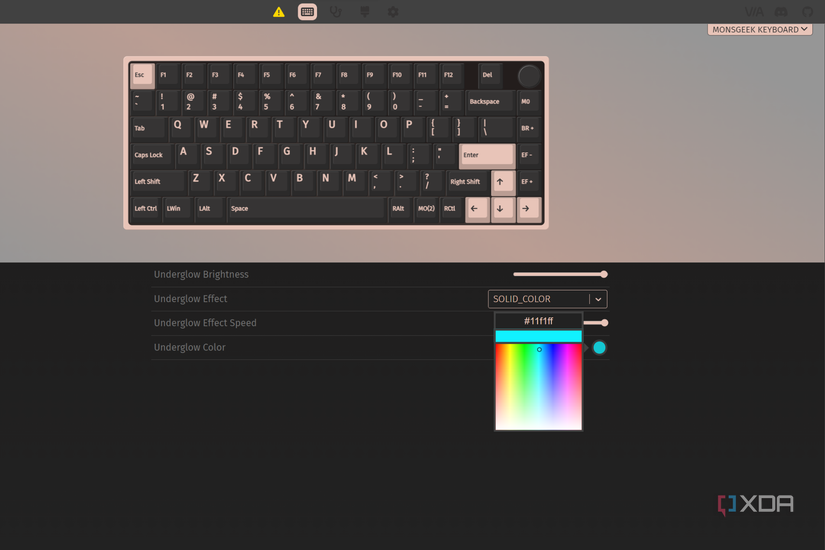Select the BR+ key
The image size is (825, 550).
click(529, 129)
